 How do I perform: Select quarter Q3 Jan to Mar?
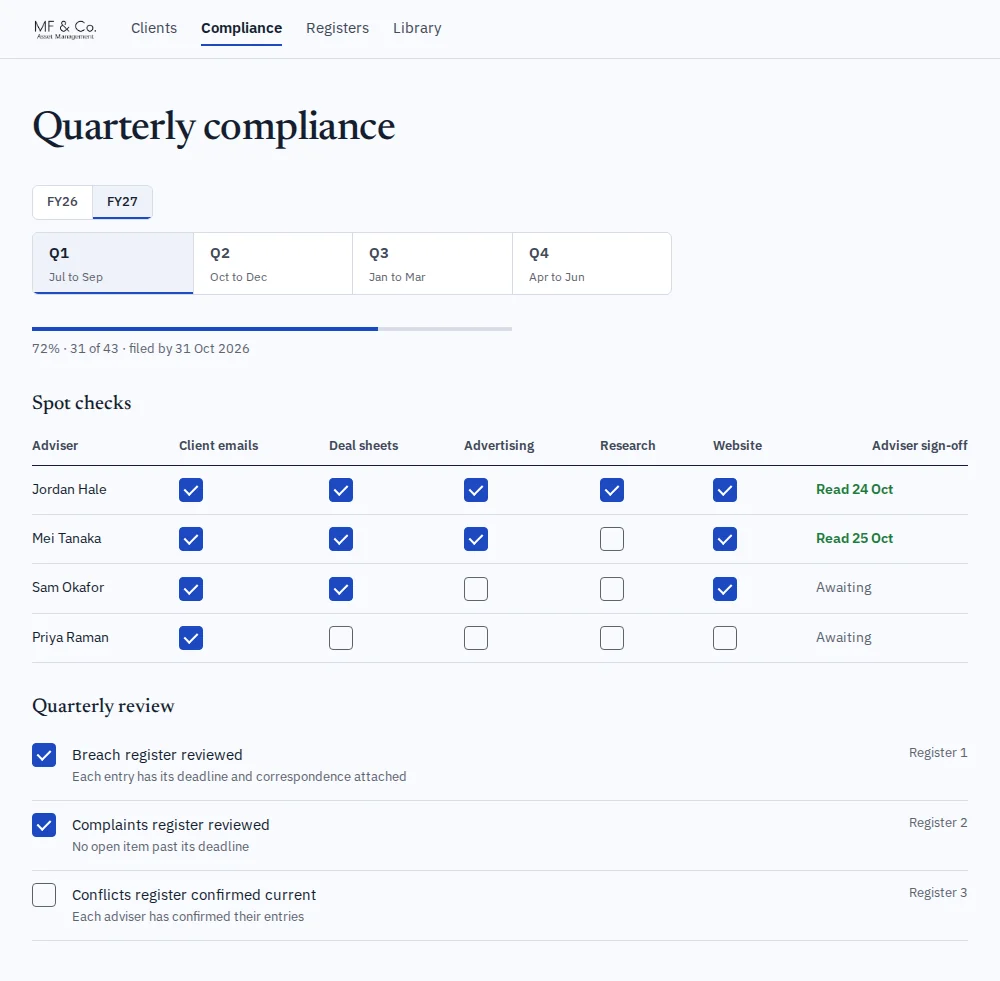point(432,263)
